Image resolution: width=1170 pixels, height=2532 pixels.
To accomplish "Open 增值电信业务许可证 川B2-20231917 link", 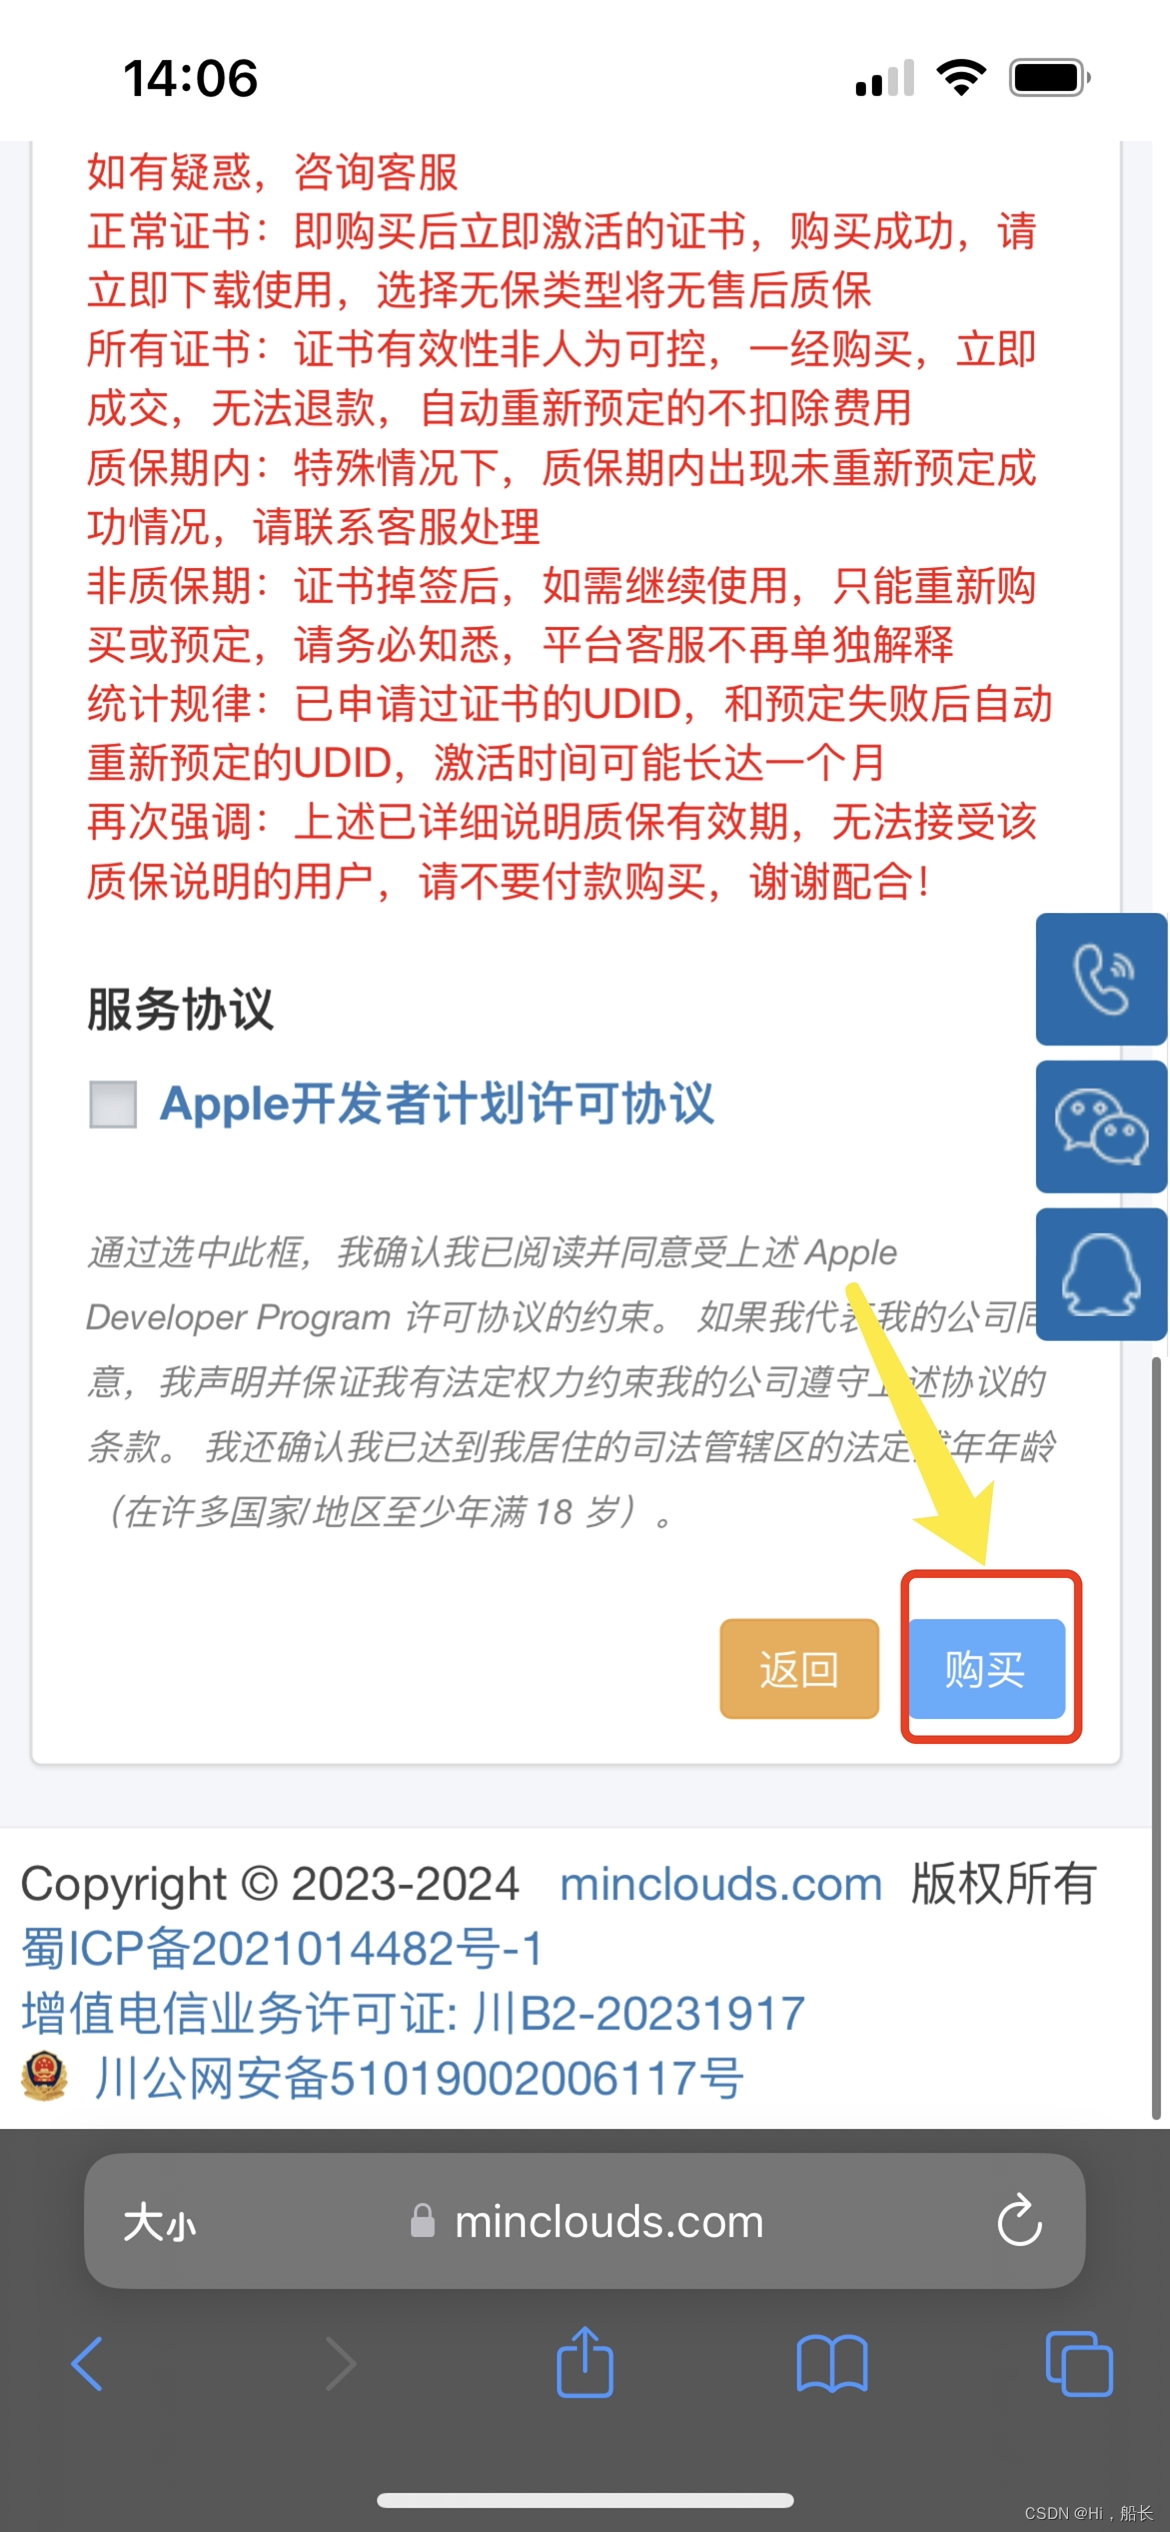I will click(x=413, y=2014).
